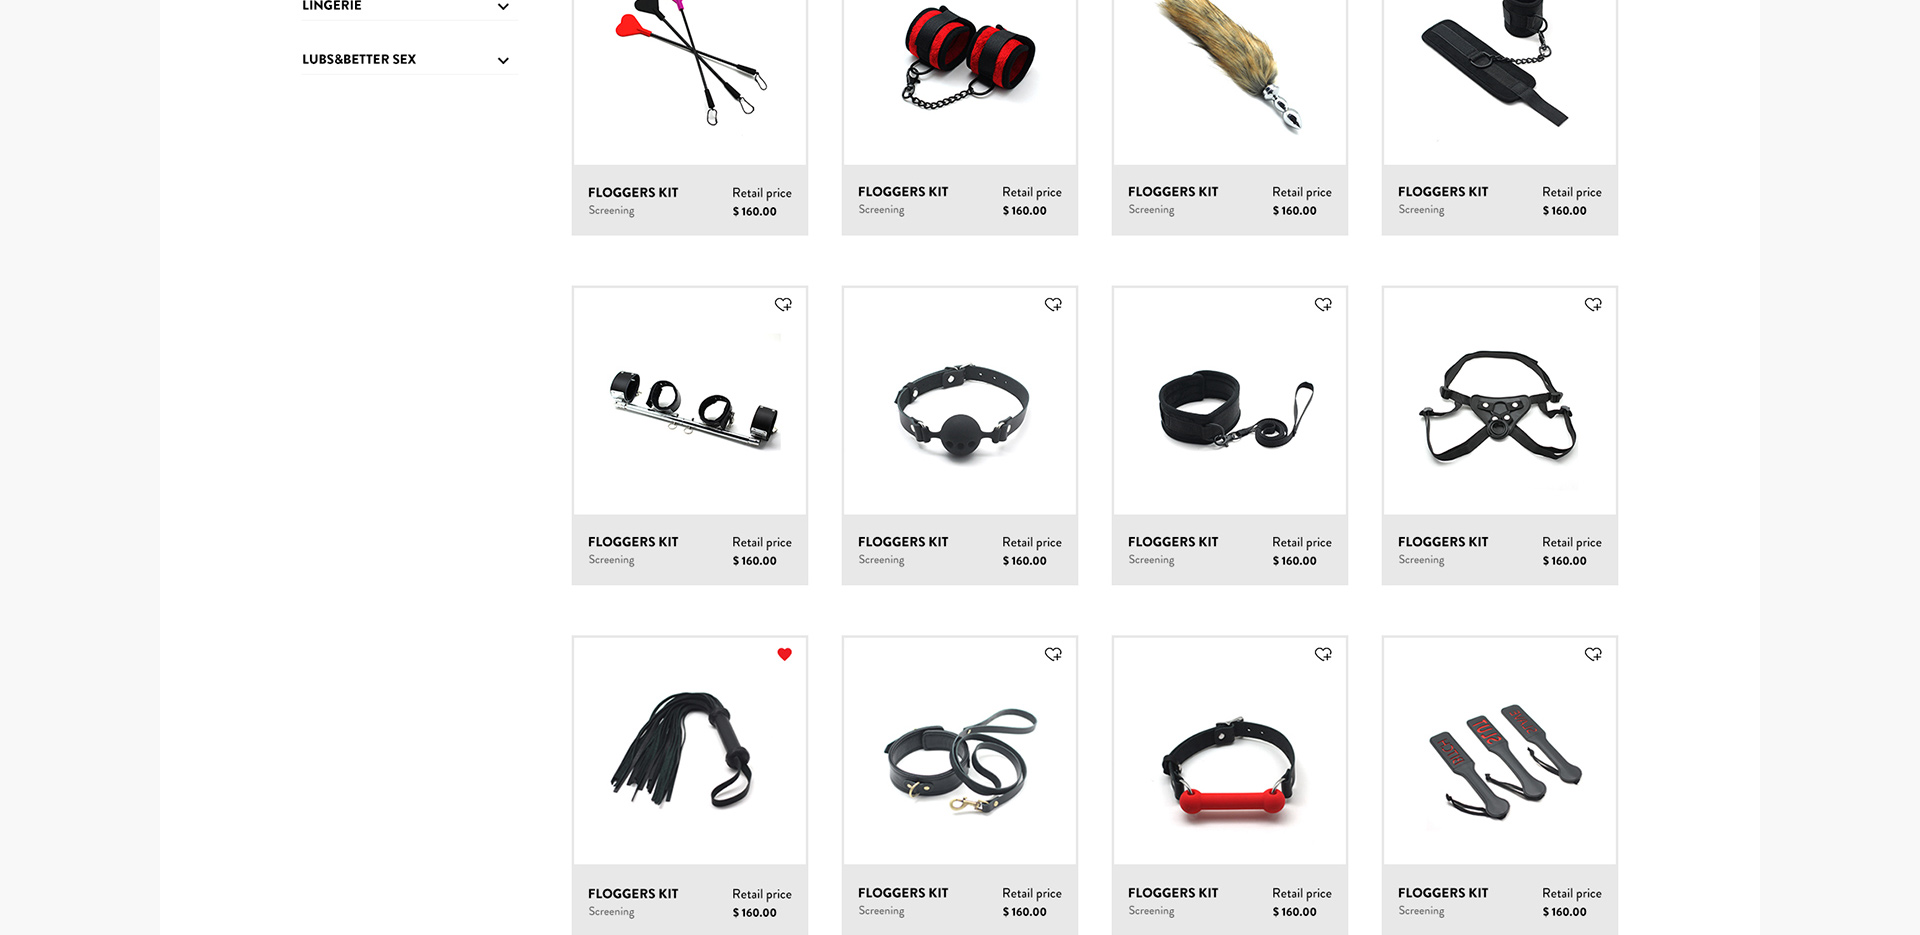The width and height of the screenshot is (1920, 935).
Task: Add collar with leash strap to wishlist
Action: 1323,304
